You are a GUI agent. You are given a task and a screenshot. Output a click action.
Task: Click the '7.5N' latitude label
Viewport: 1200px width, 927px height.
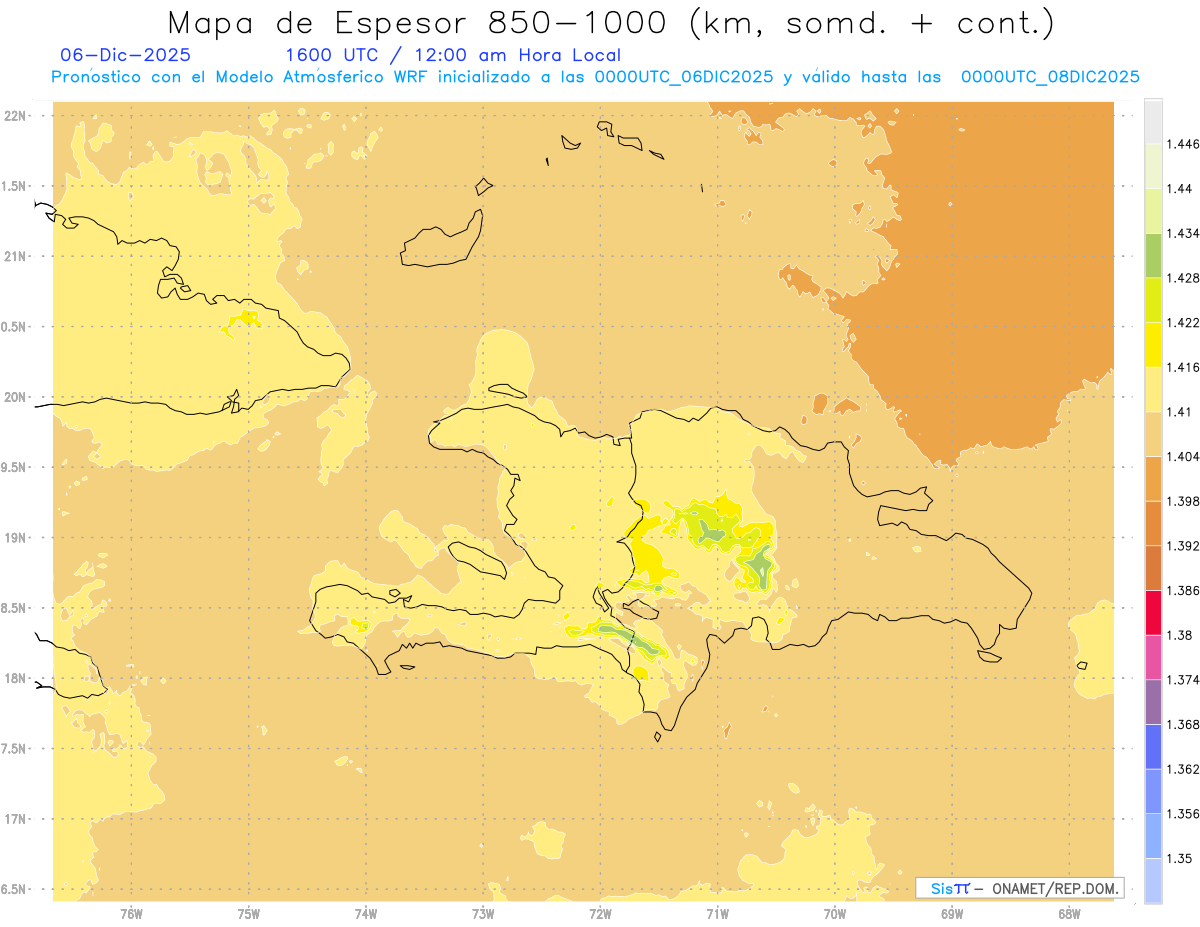pos(14,749)
